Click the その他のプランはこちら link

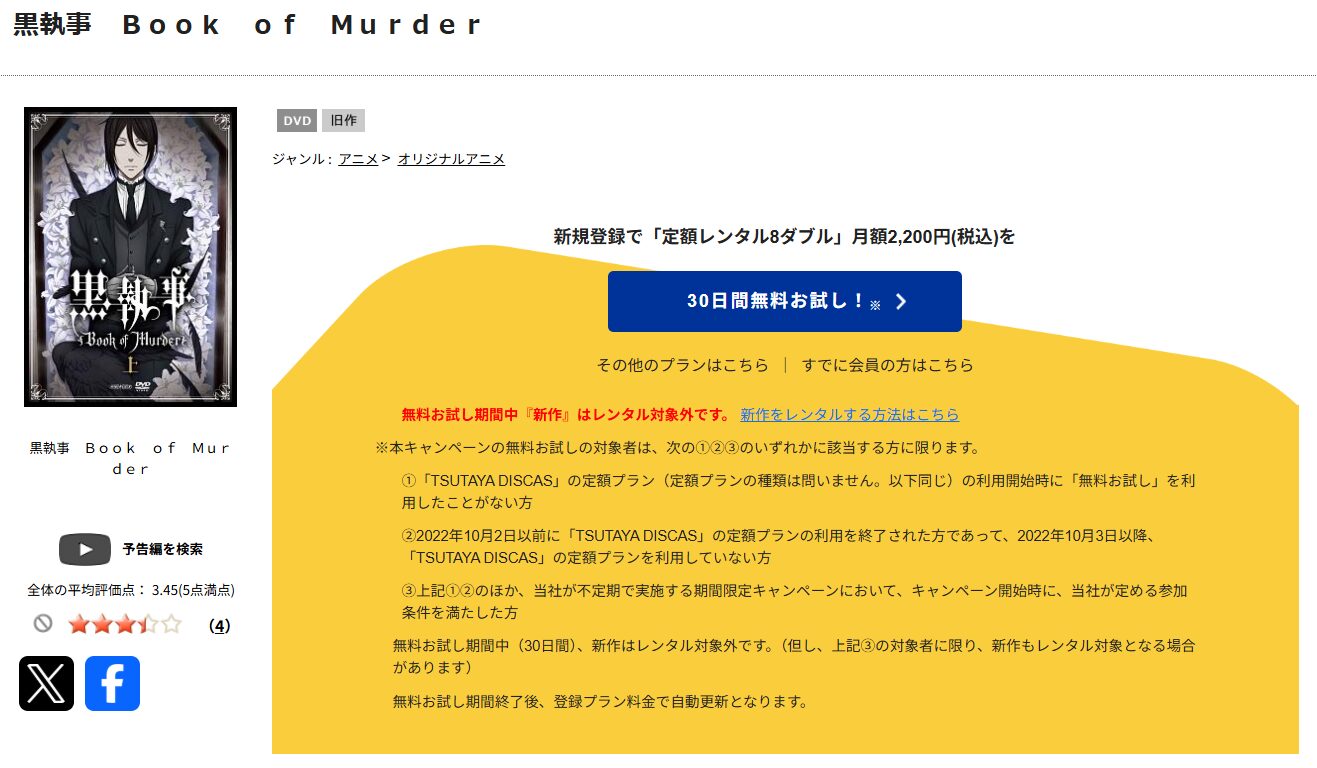tap(683, 365)
